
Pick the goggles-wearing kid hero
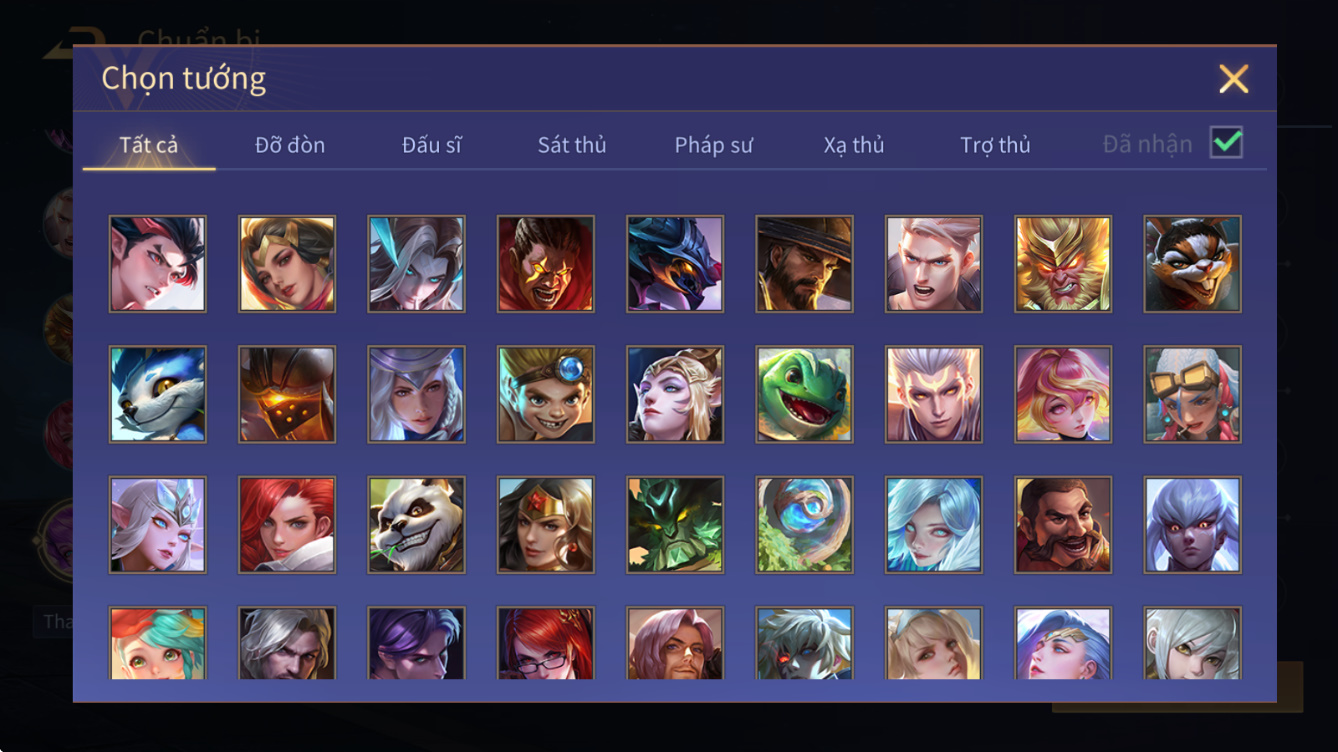point(546,394)
